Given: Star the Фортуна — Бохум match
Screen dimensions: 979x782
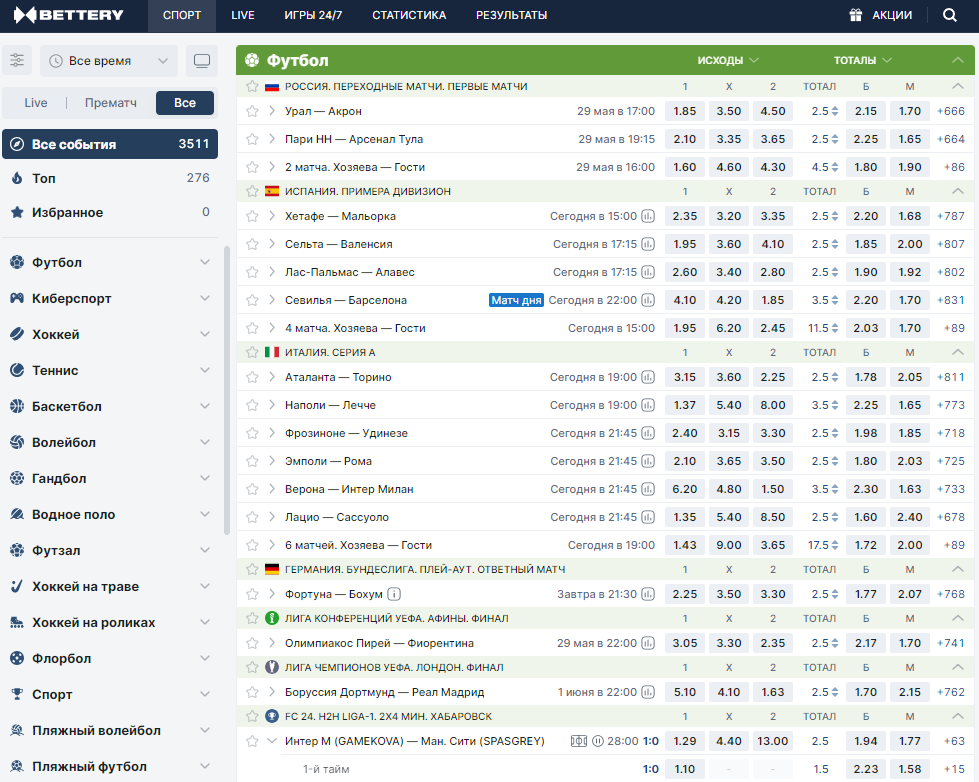Looking at the screenshot, I should click(x=252, y=594).
